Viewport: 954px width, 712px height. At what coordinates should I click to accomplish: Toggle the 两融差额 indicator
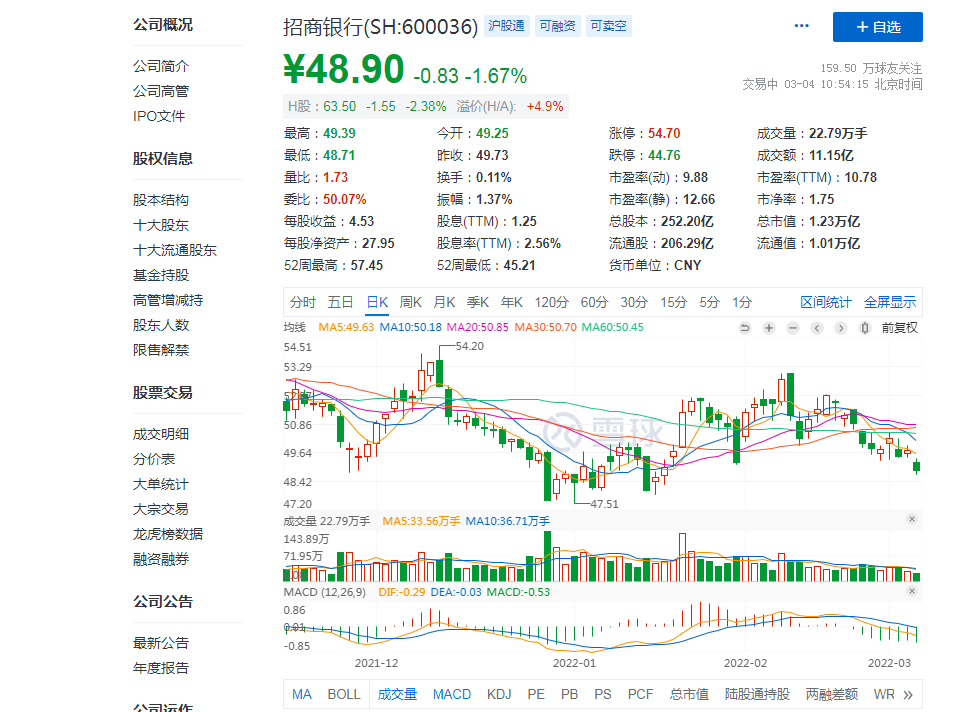pyautogui.click(x=832, y=694)
